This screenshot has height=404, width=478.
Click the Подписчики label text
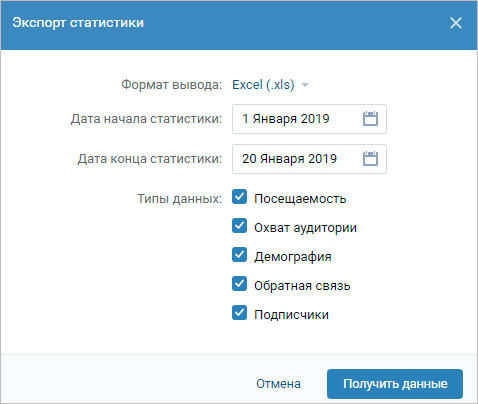click(x=291, y=315)
